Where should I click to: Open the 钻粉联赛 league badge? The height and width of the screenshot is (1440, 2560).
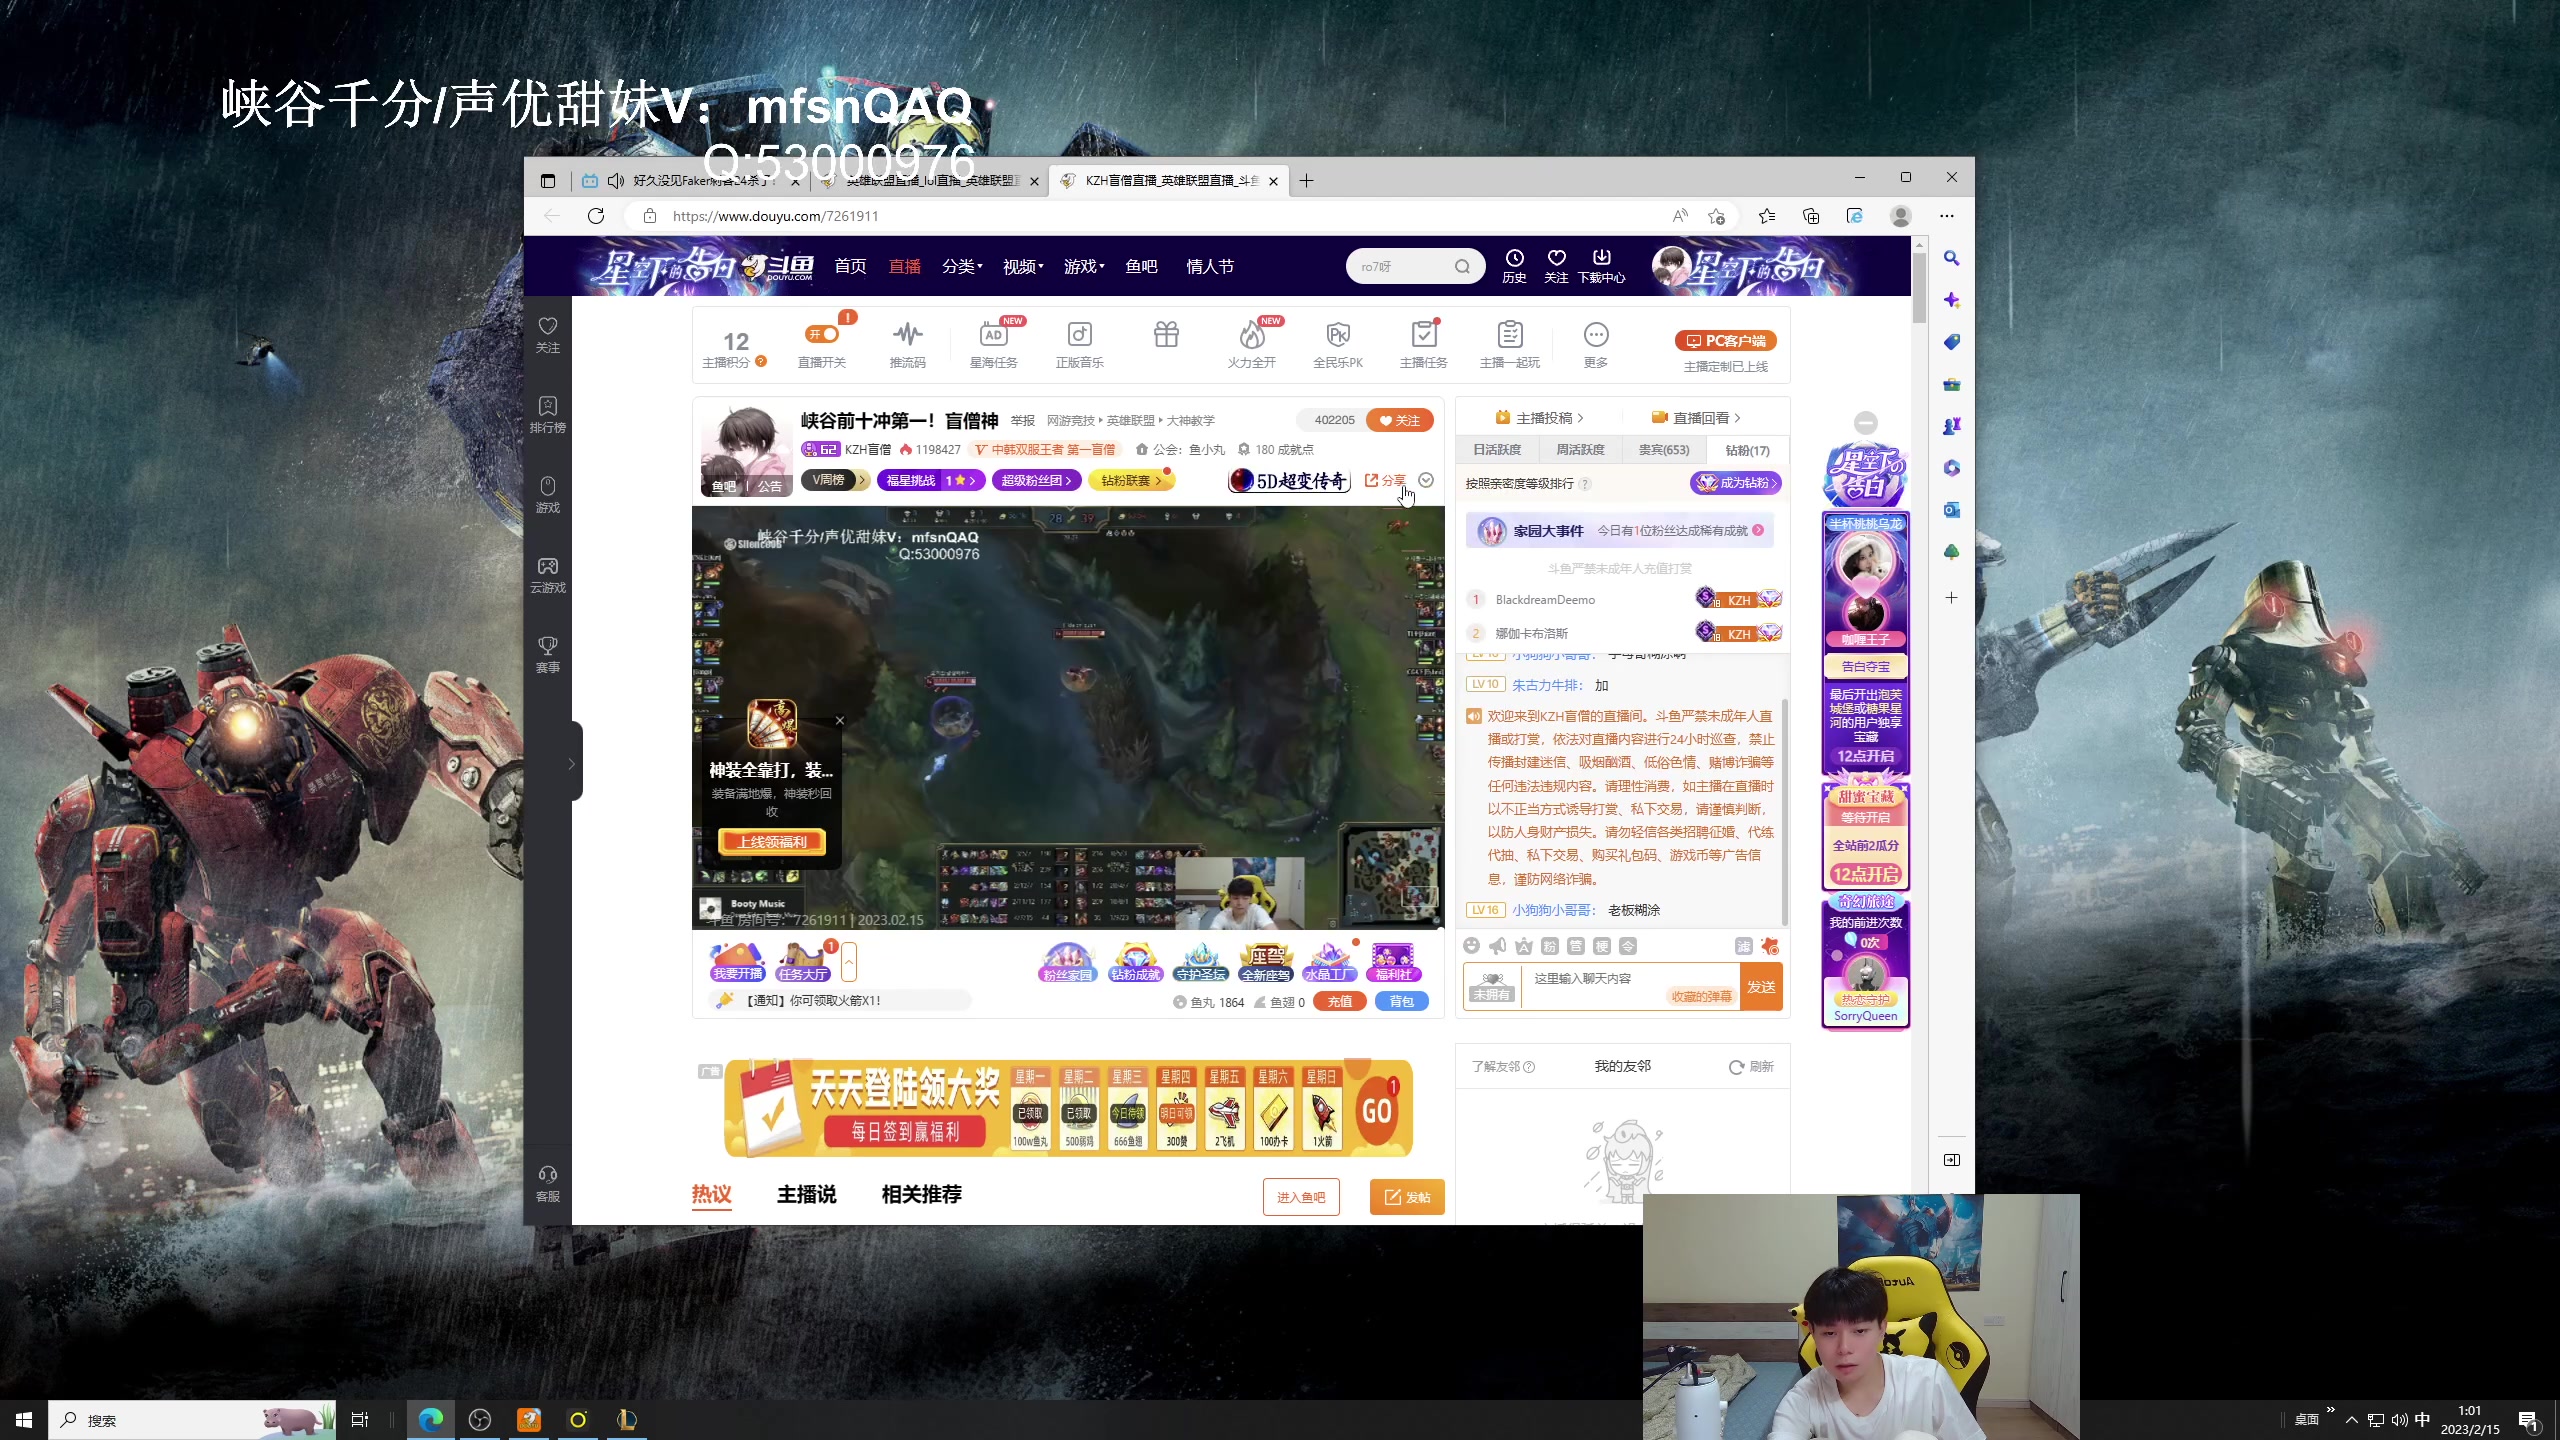click(1131, 481)
